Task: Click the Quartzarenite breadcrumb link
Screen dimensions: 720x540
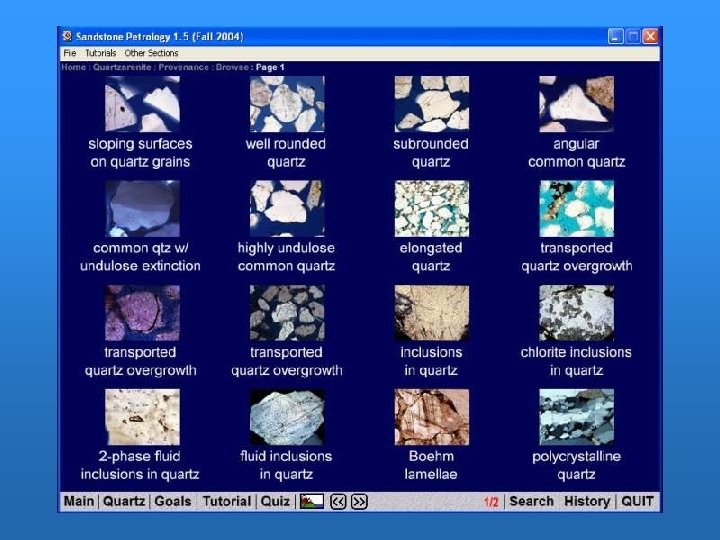Action: tap(122, 67)
